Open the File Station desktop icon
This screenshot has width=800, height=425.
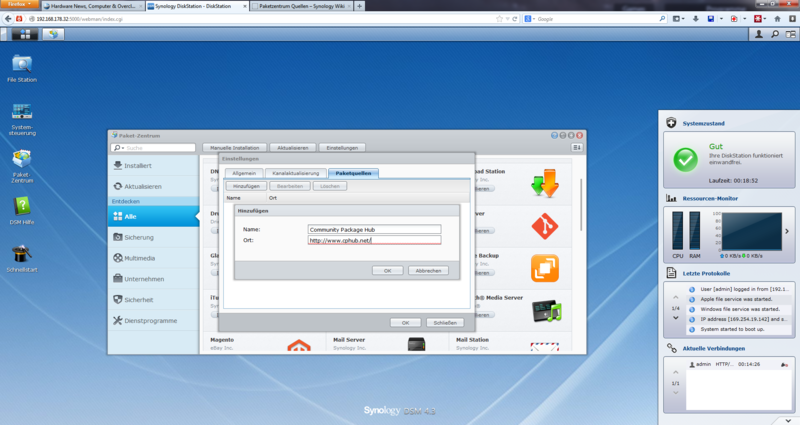coord(21,69)
